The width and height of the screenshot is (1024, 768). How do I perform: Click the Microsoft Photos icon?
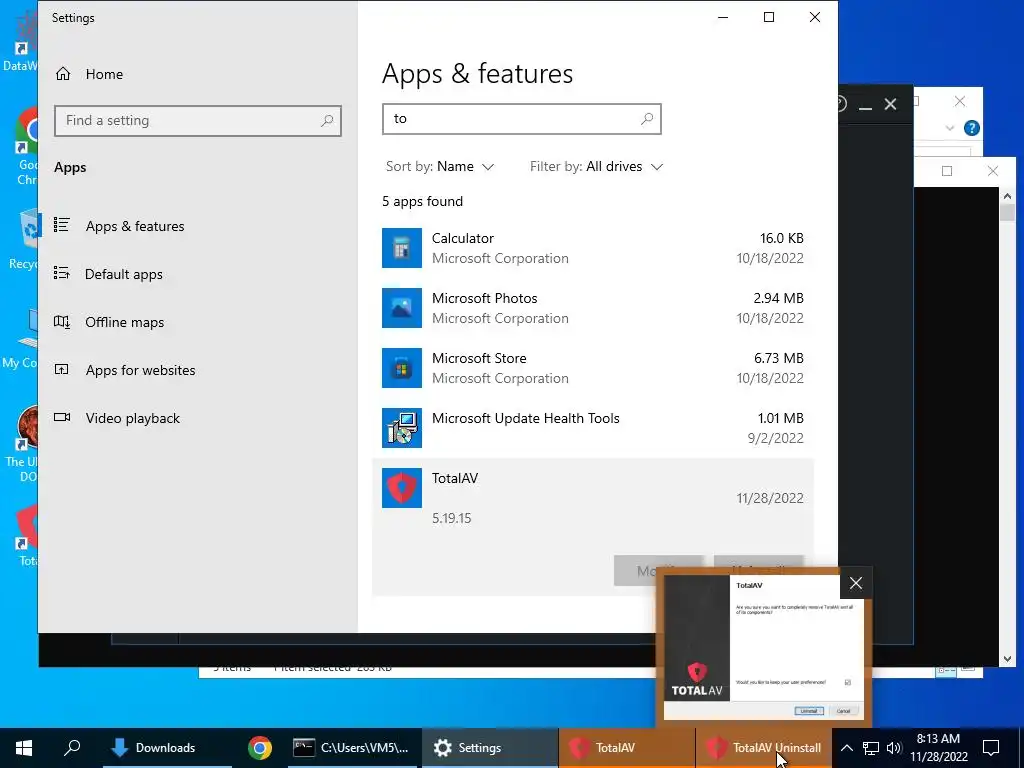click(x=402, y=308)
